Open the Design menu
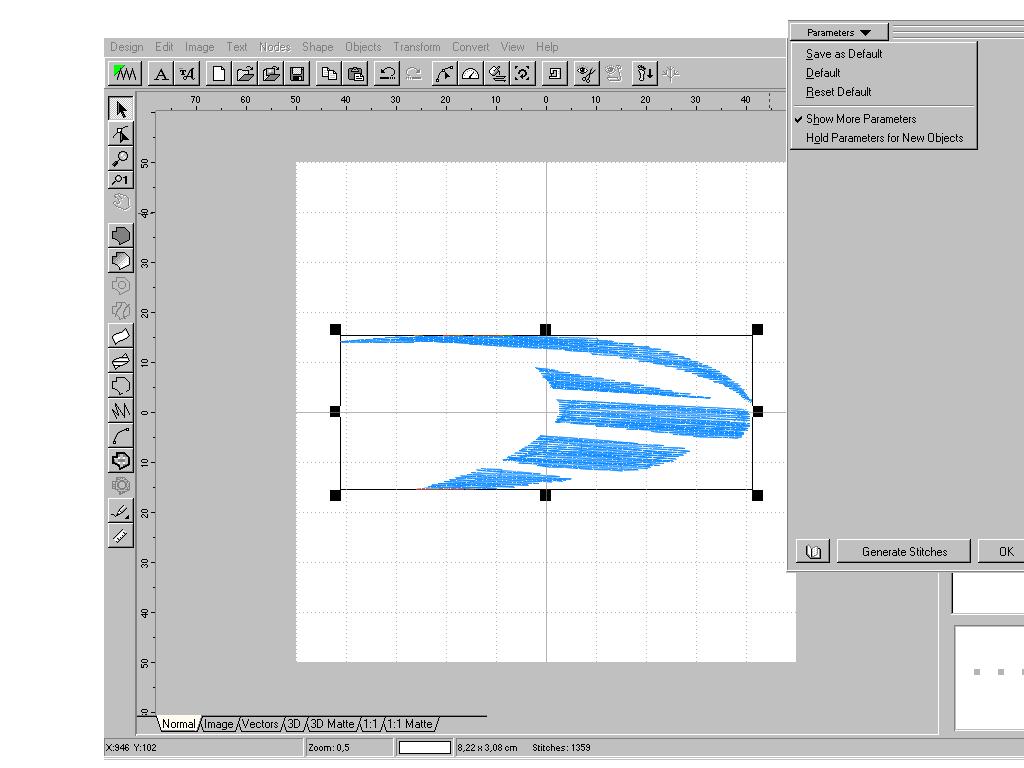The height and width of the screenshot is (768, 1024). pyautogui.click(x=127, y=47)
